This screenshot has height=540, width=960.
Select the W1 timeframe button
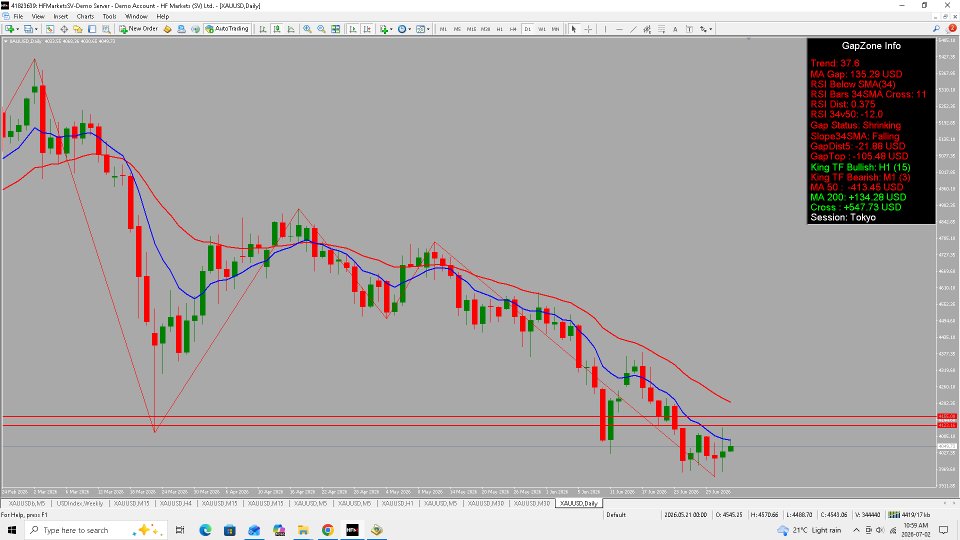[x=542, y=29]
